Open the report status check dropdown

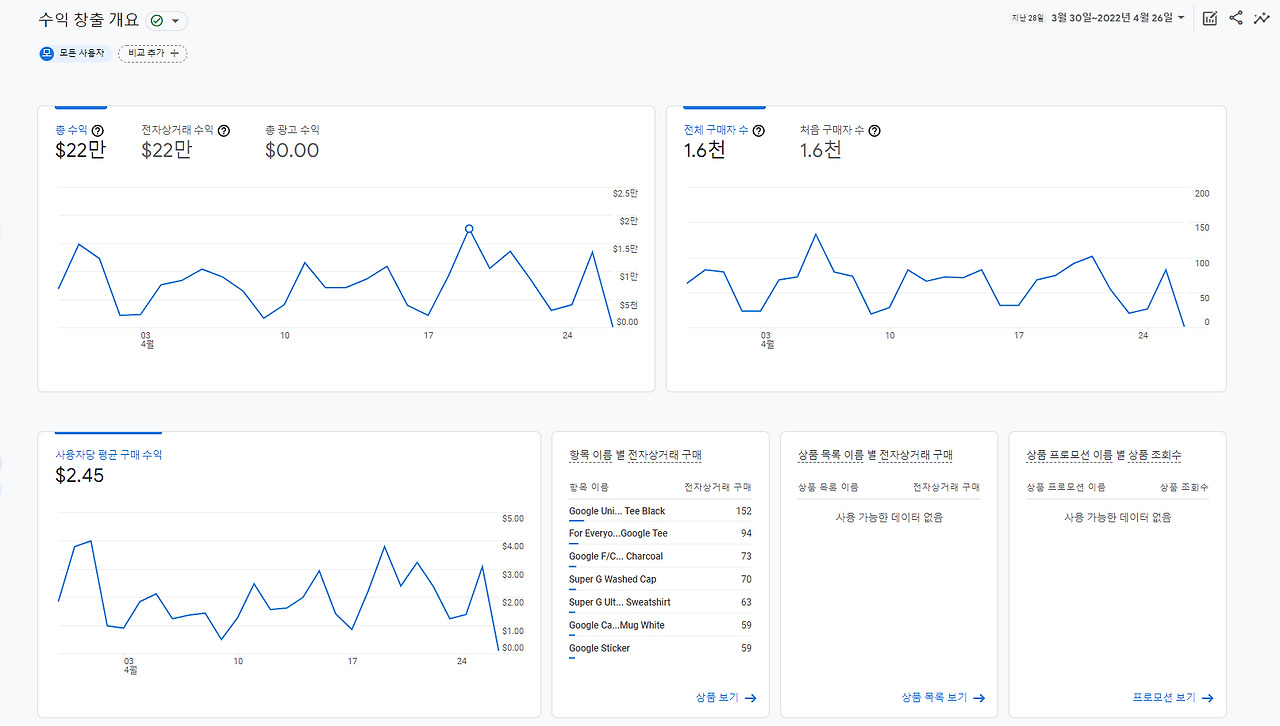click(167, 21)
